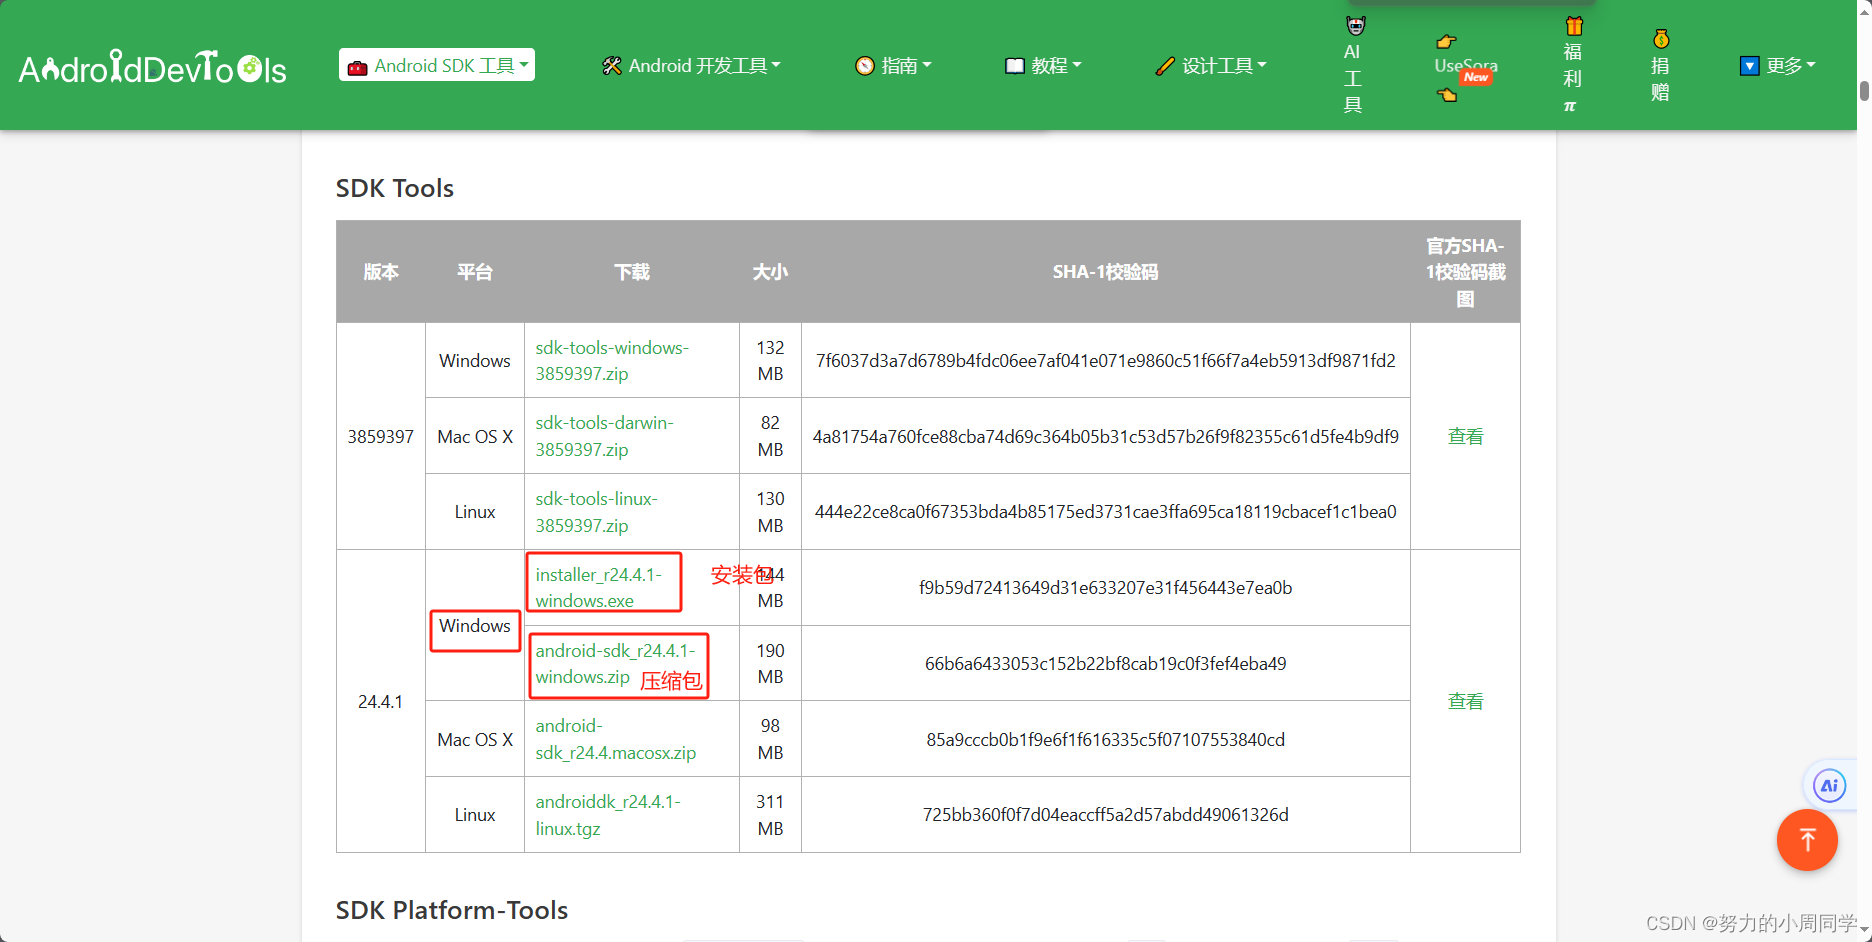
Task: Click the SDK Tools heading
Action: pyautogui.click(x=395, y=188)
